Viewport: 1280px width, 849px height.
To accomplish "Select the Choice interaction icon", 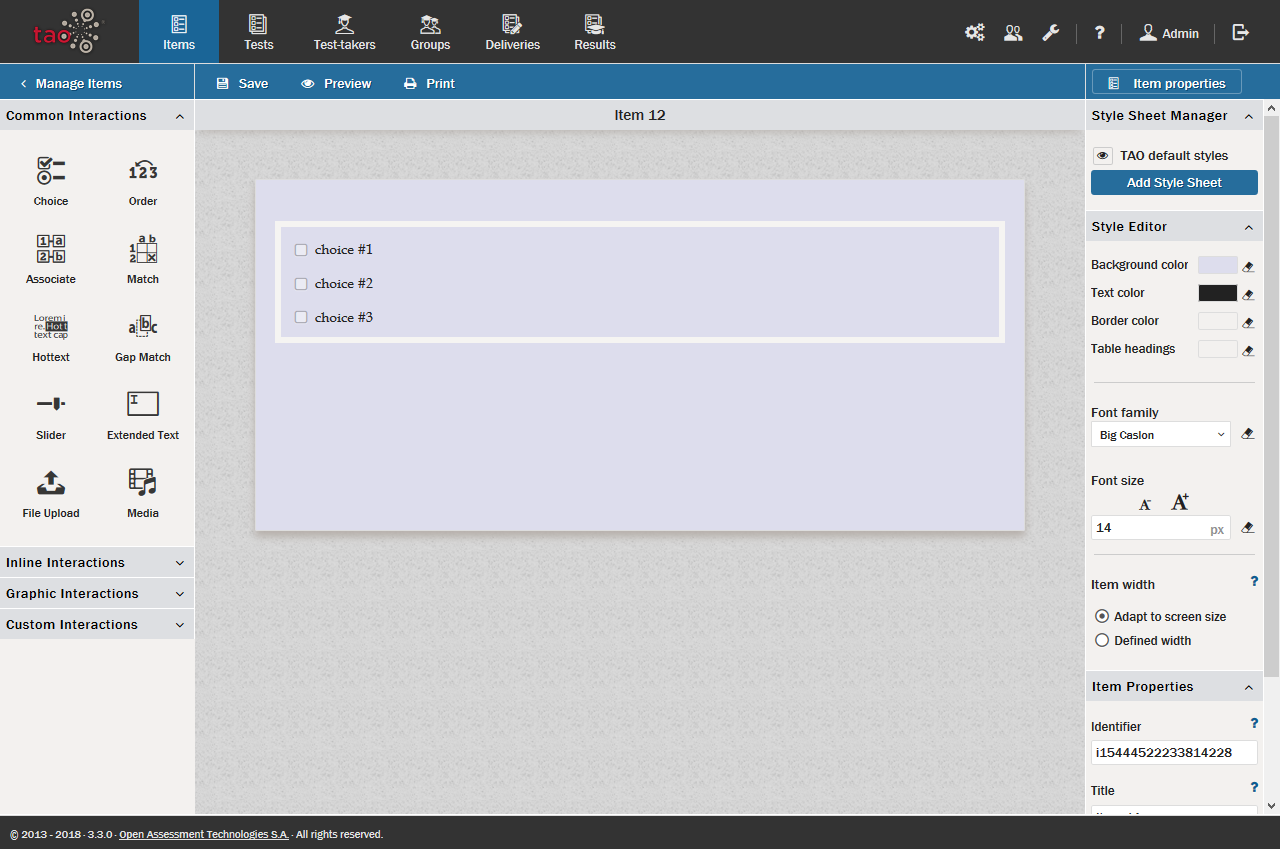I will coord(51,171).
